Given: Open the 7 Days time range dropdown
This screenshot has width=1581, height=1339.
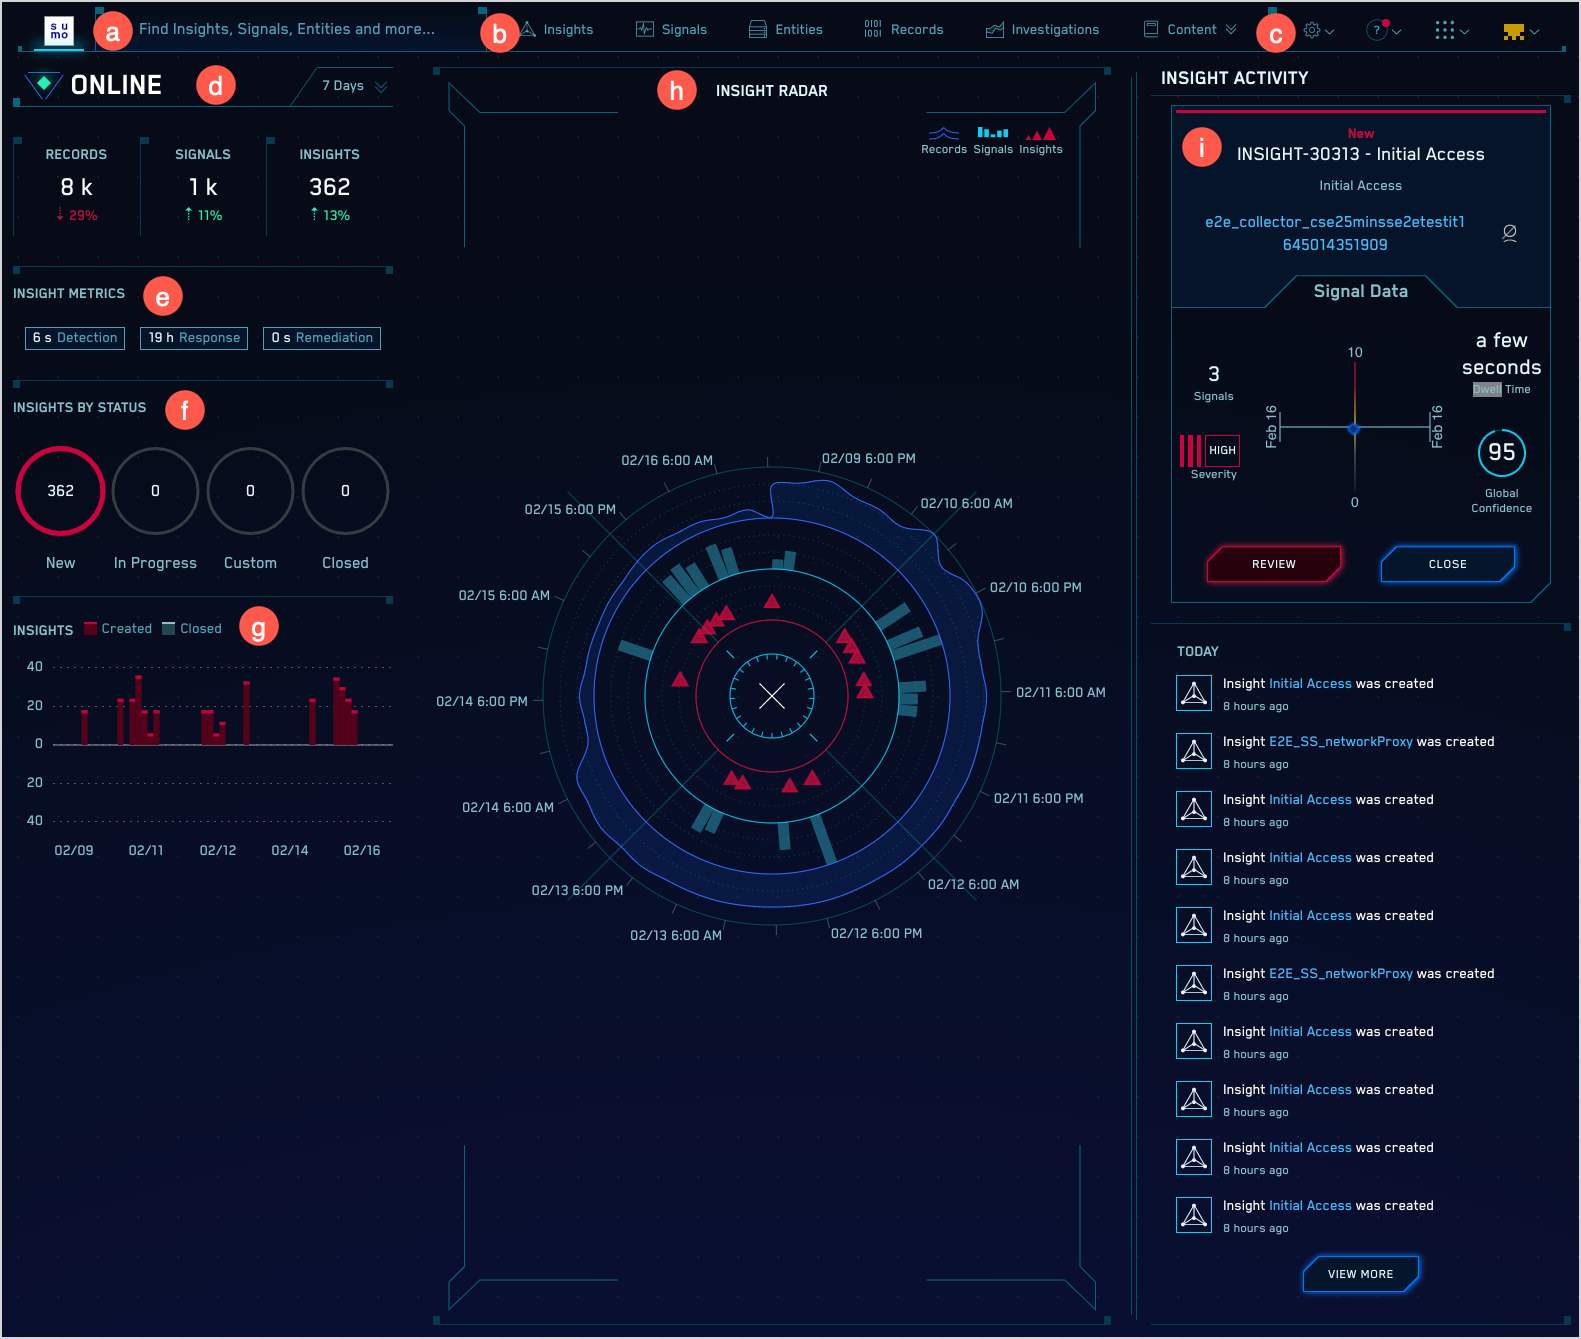Looking at the screenshot, I should 354,86.
